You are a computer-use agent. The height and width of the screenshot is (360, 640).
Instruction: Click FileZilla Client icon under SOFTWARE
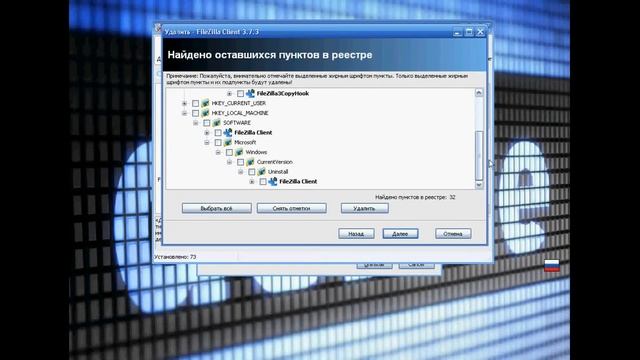228,133
